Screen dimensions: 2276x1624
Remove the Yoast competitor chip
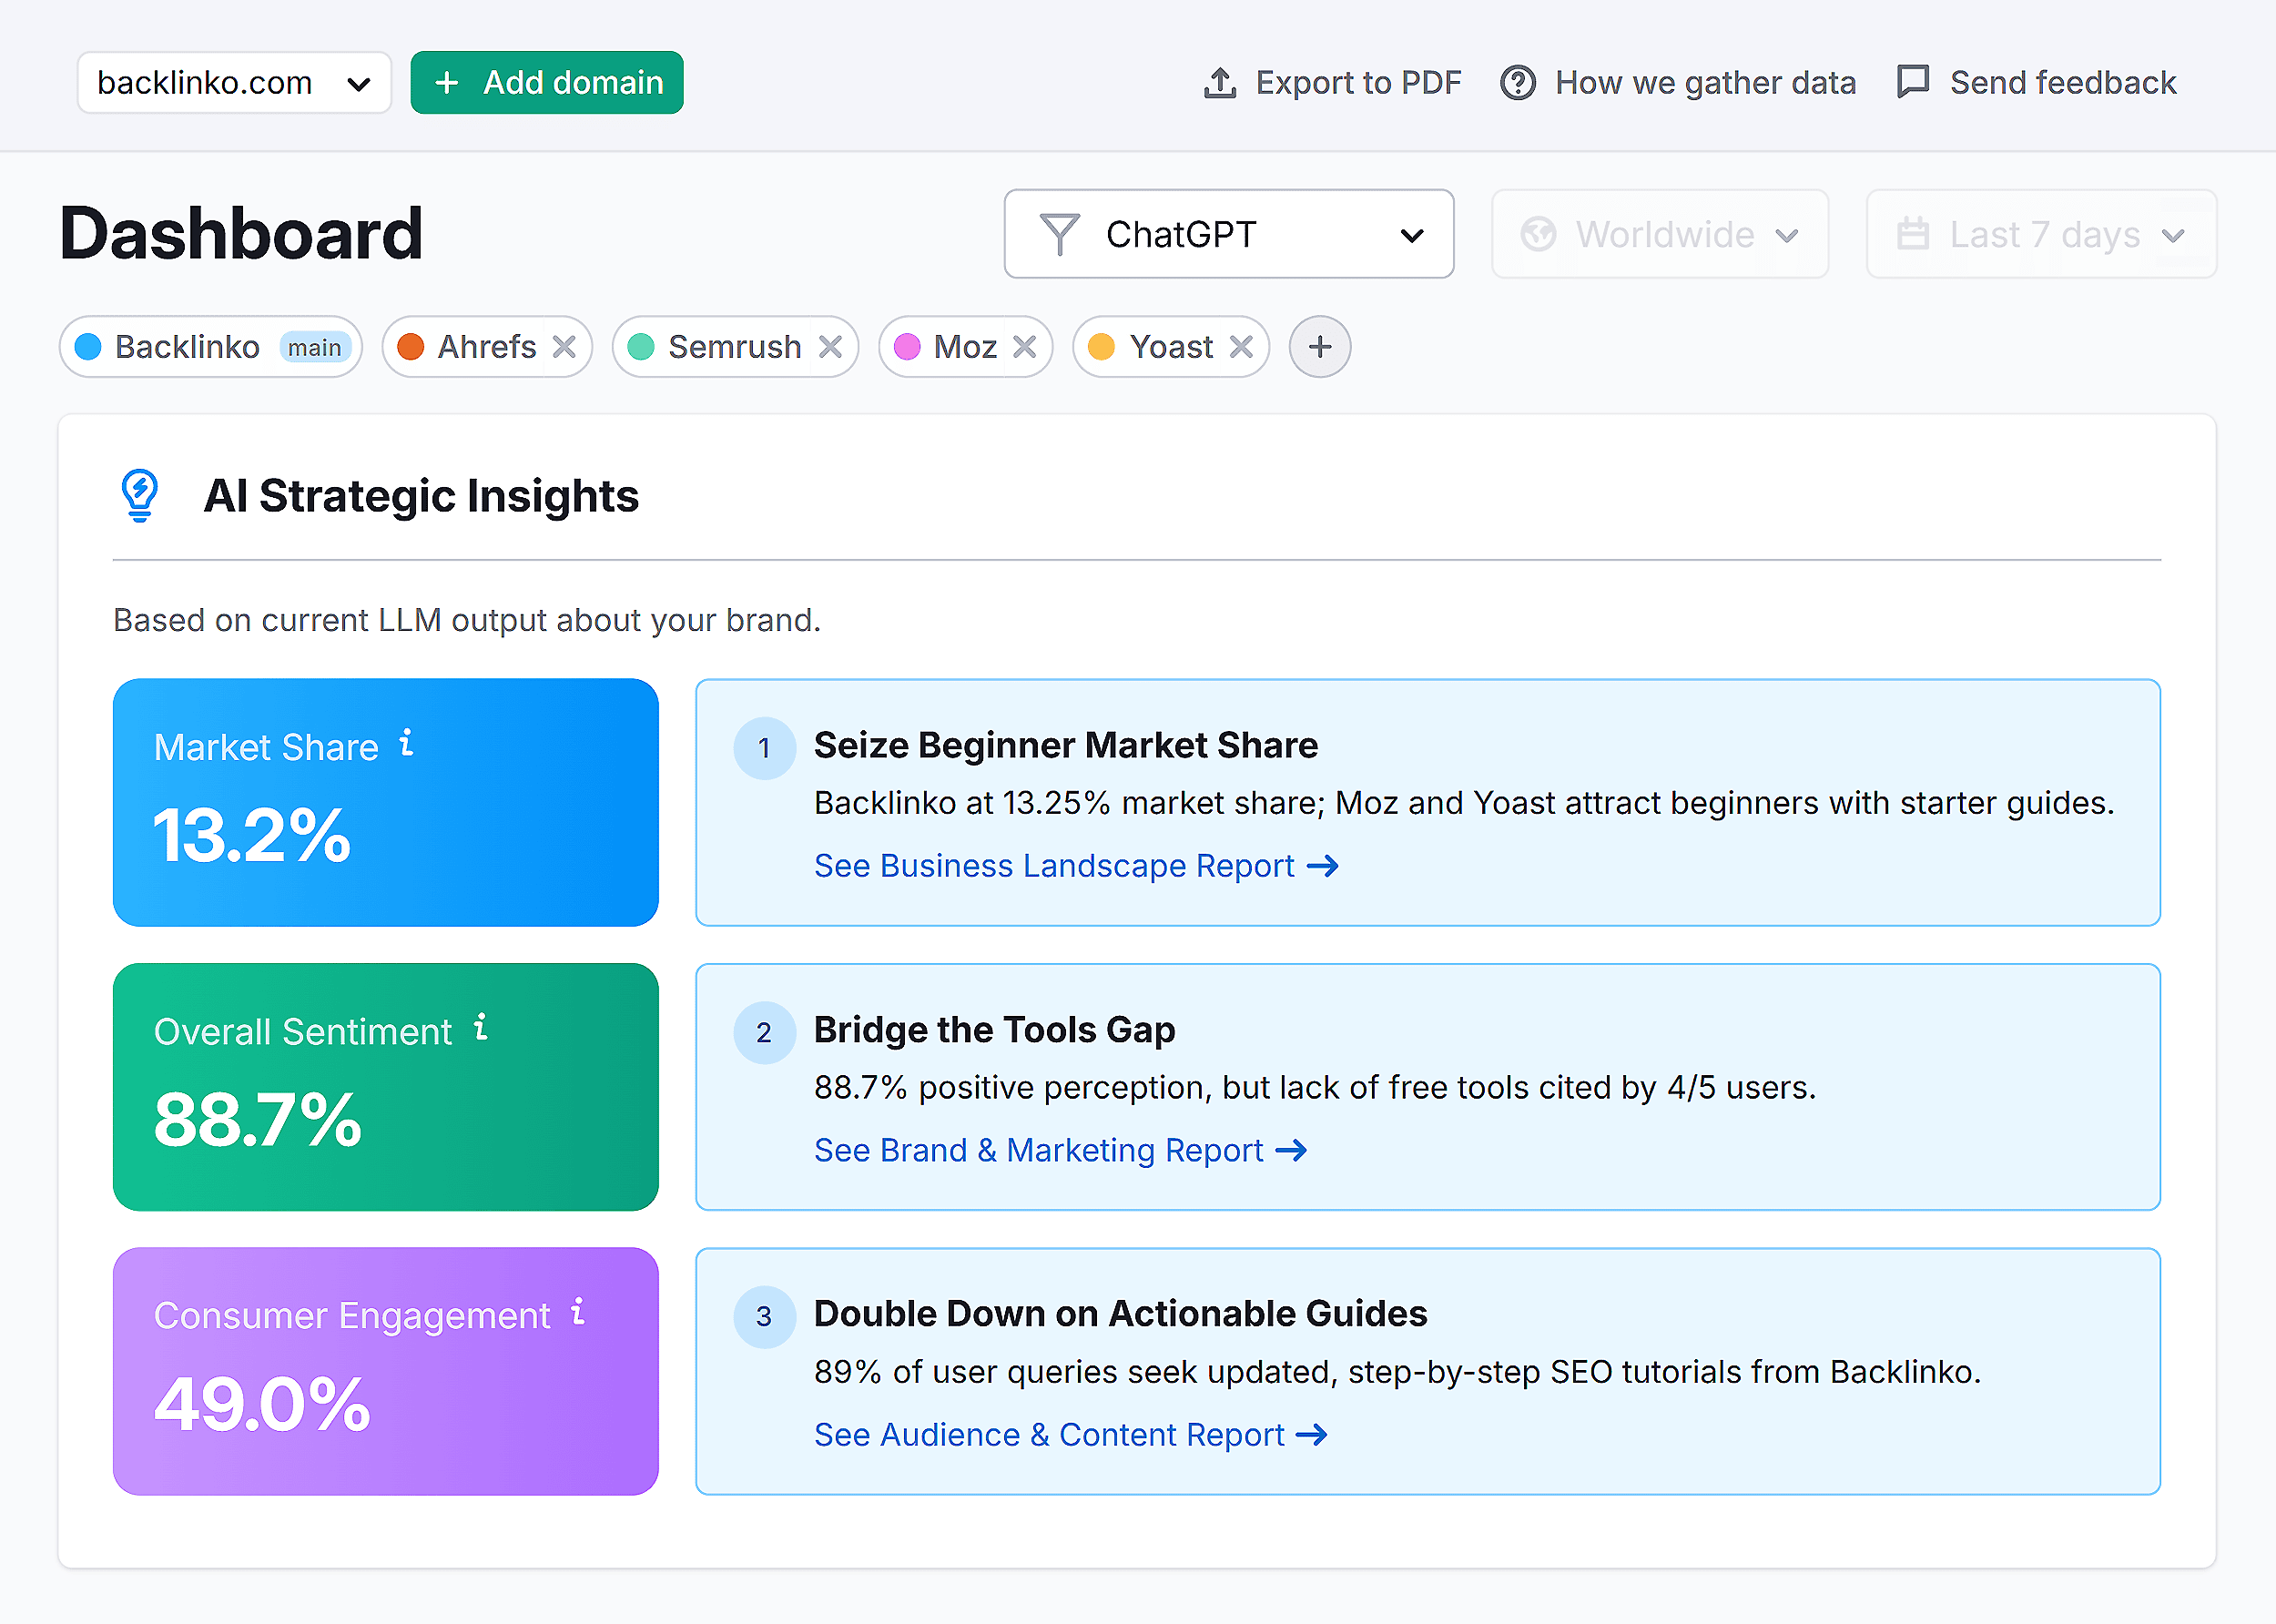(x=1241, y=347)
